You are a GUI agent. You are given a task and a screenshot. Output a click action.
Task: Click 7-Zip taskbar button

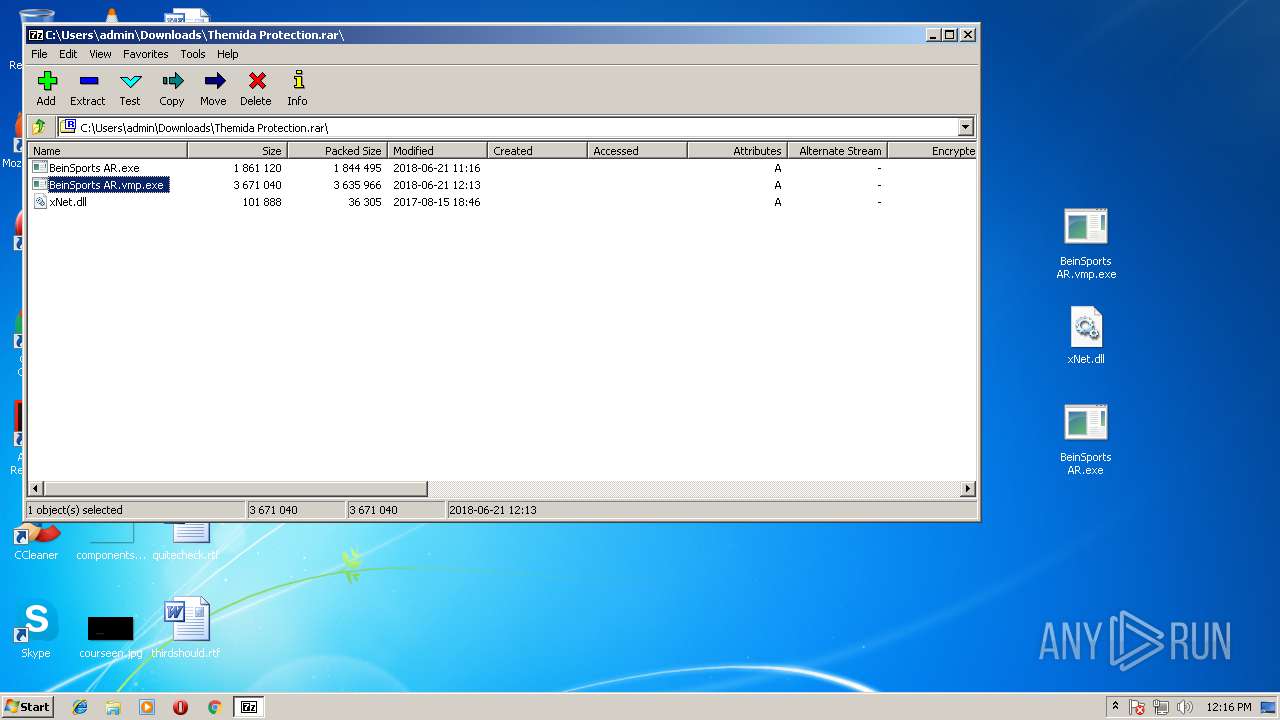tap(249, 707)
